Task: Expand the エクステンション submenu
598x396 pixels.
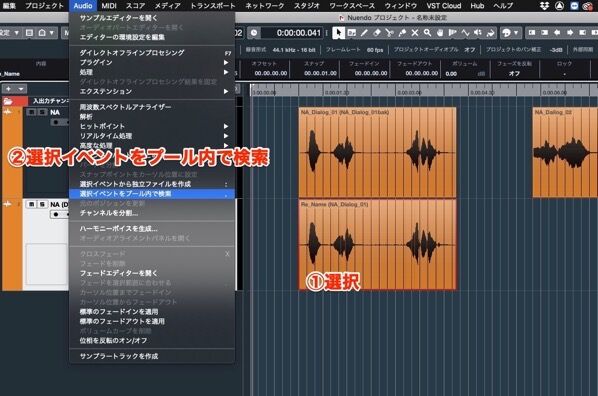Action: (x=226, y=91)
